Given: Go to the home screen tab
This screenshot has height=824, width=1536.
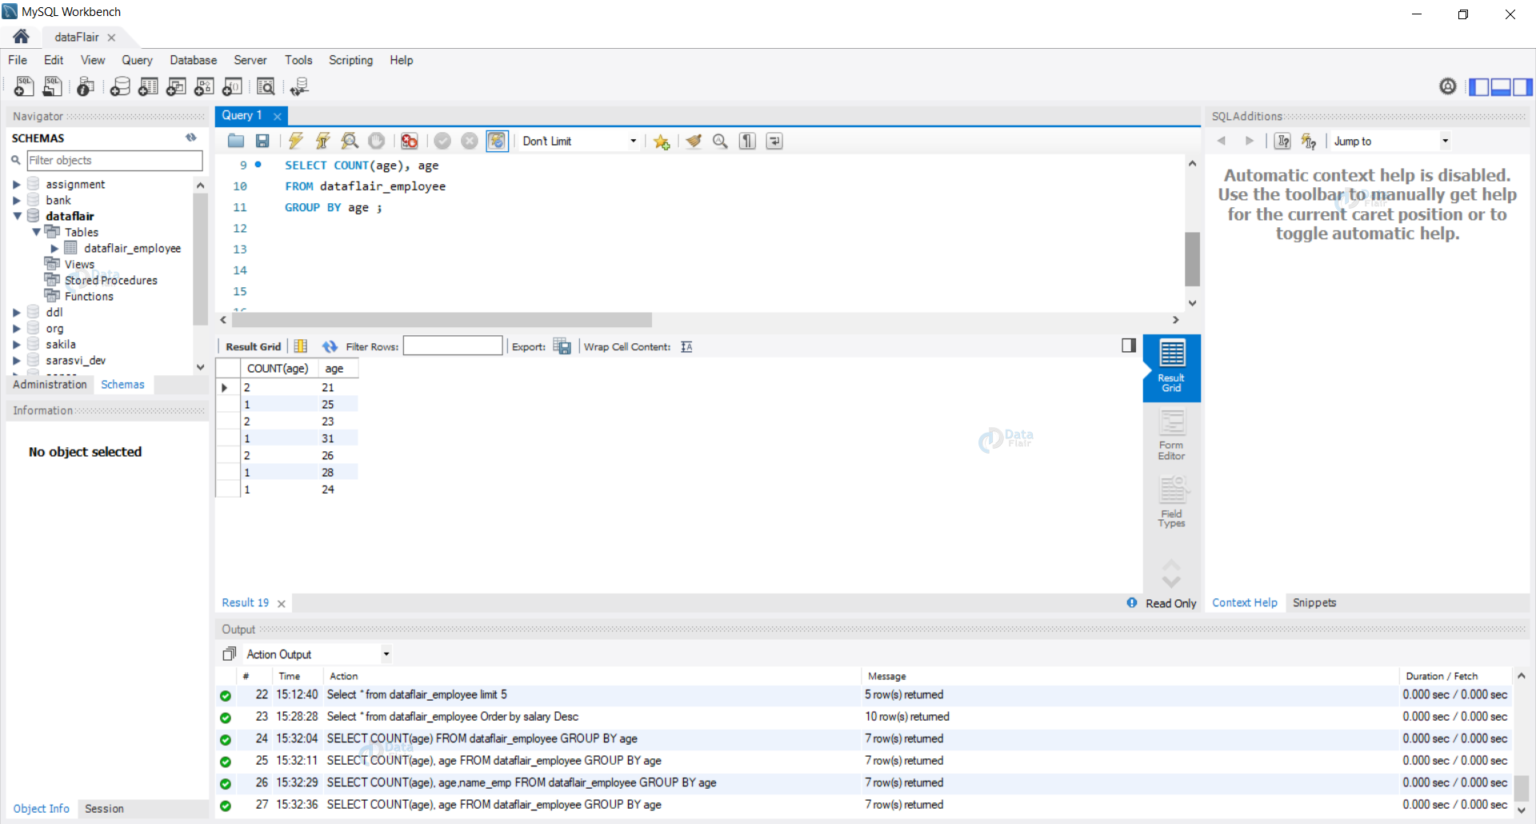Looking at the screenshot, I should 21,36.
